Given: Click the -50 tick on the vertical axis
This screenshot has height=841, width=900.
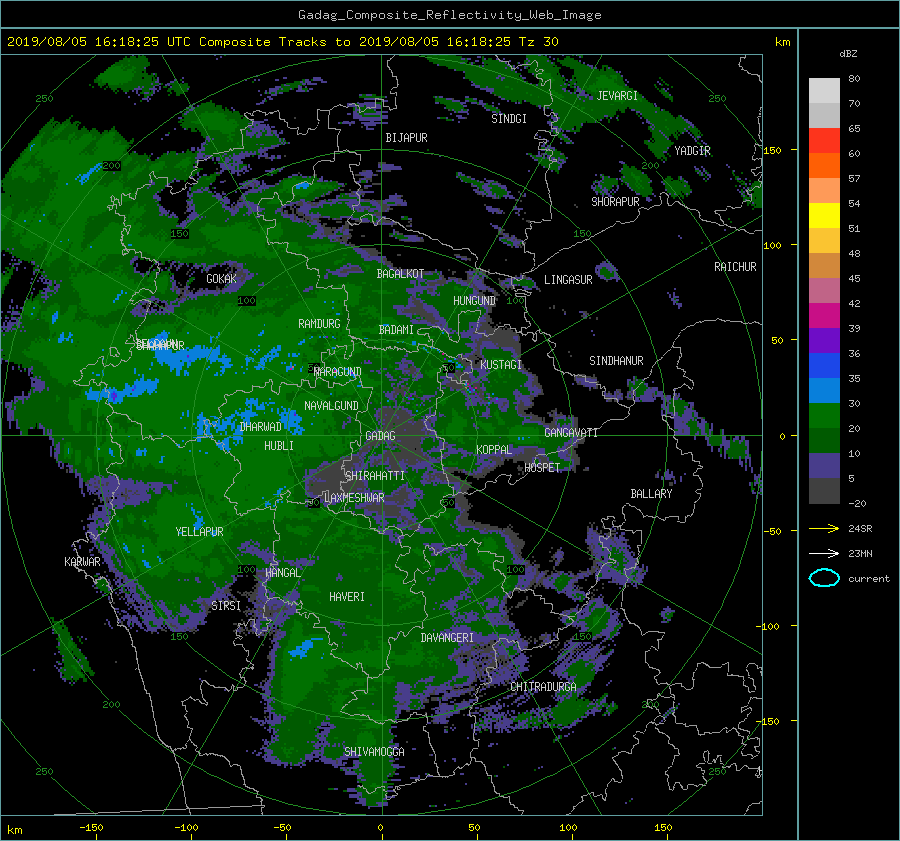Looking at the screenshot, I should [x=773, y=531].
